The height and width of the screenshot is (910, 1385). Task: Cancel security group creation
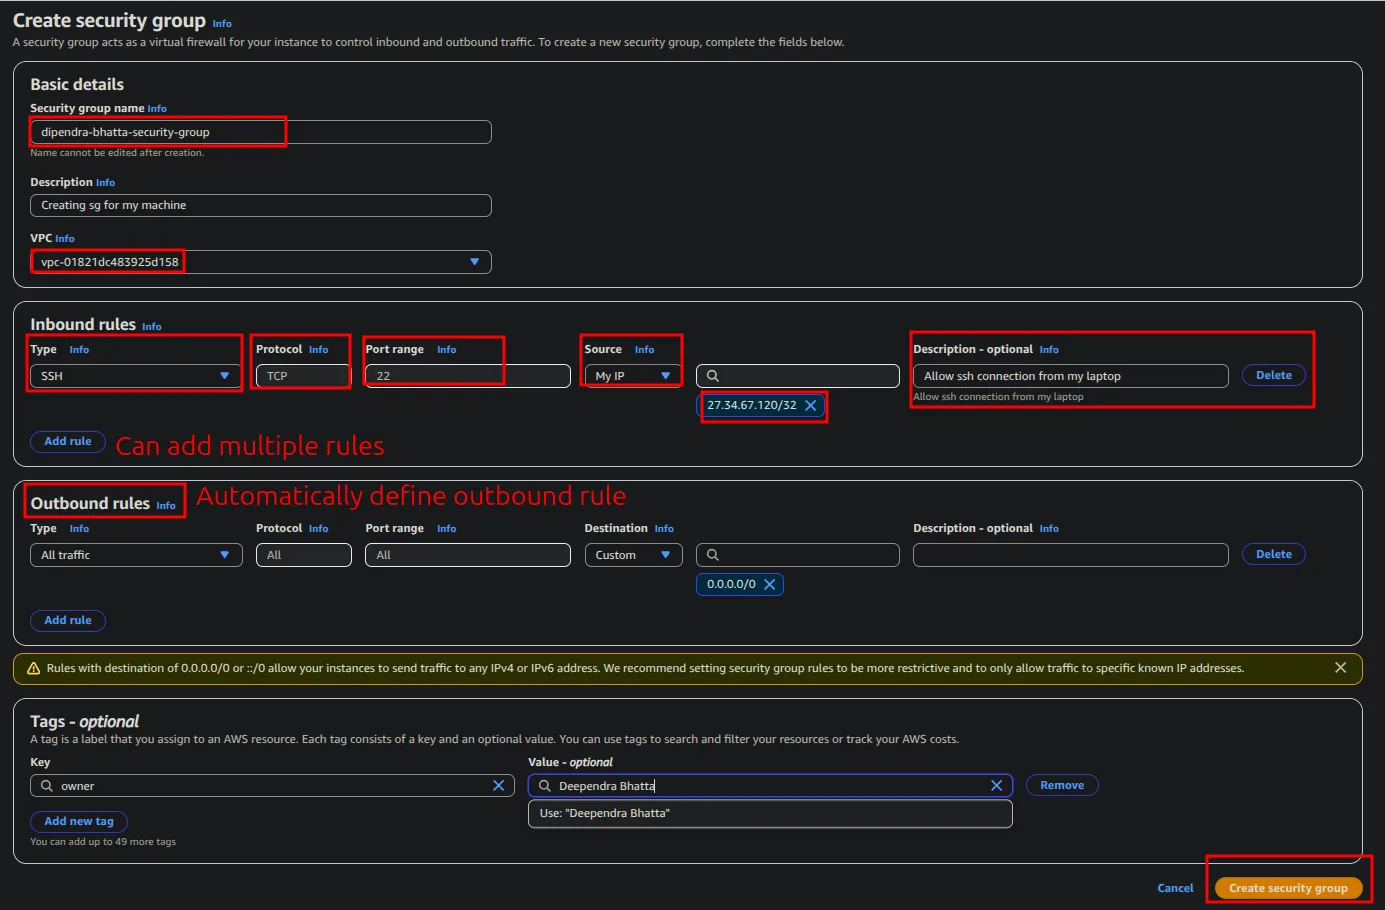[x=1175, y=888]
